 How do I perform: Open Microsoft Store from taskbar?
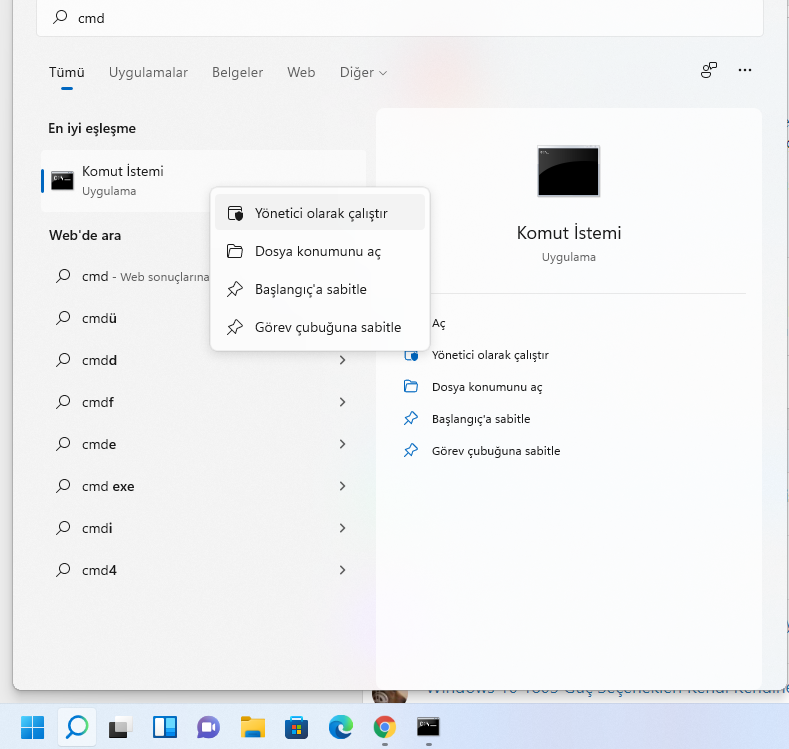point(296,727)
